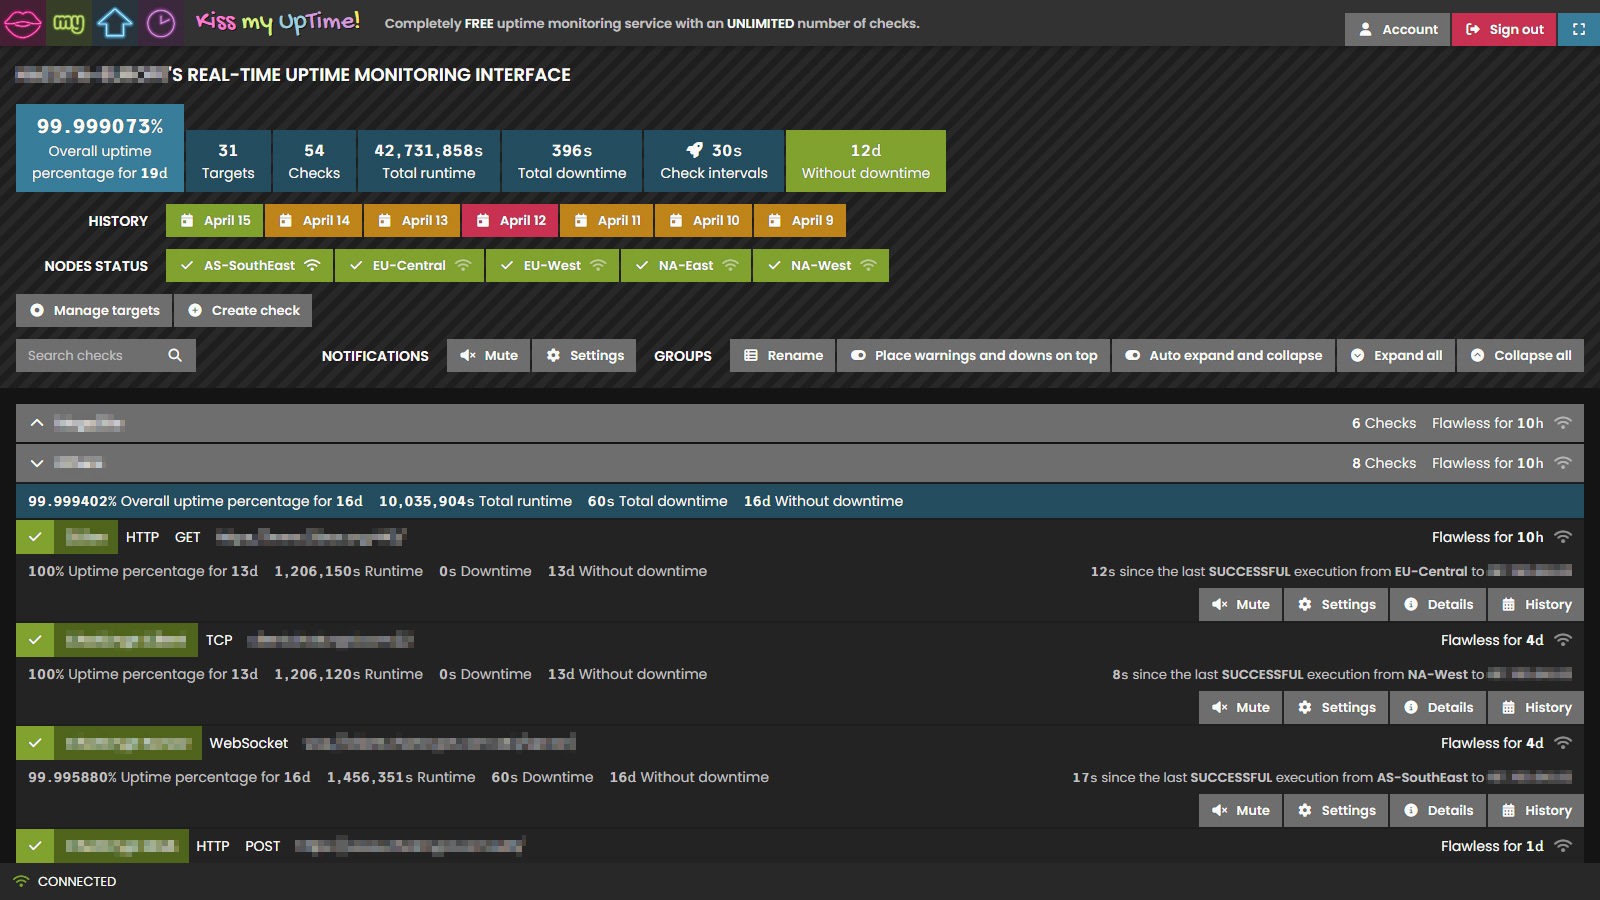
Task: Open April 12 history tab
Action: click(x=510, y=220)
